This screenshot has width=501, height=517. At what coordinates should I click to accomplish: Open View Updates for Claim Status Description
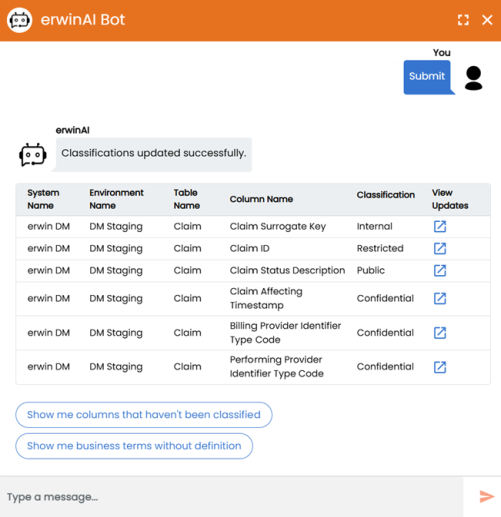click(x=440, y=270)
